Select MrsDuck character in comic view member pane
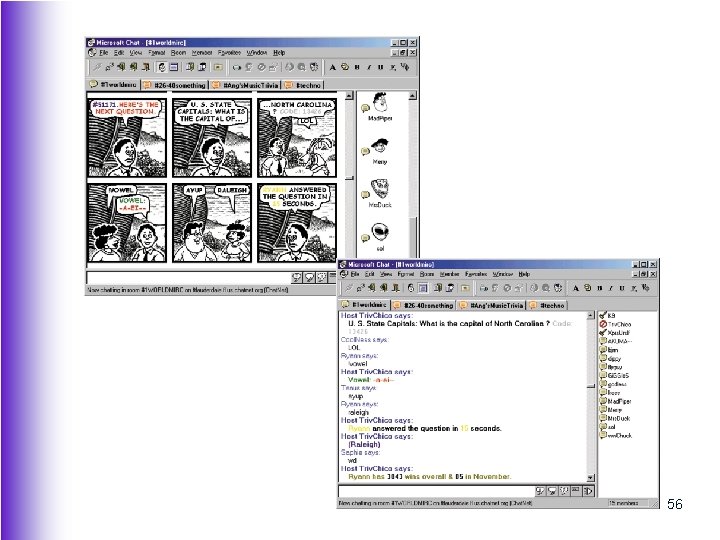This screenshot has width=720, height=540. coord(380,194)
